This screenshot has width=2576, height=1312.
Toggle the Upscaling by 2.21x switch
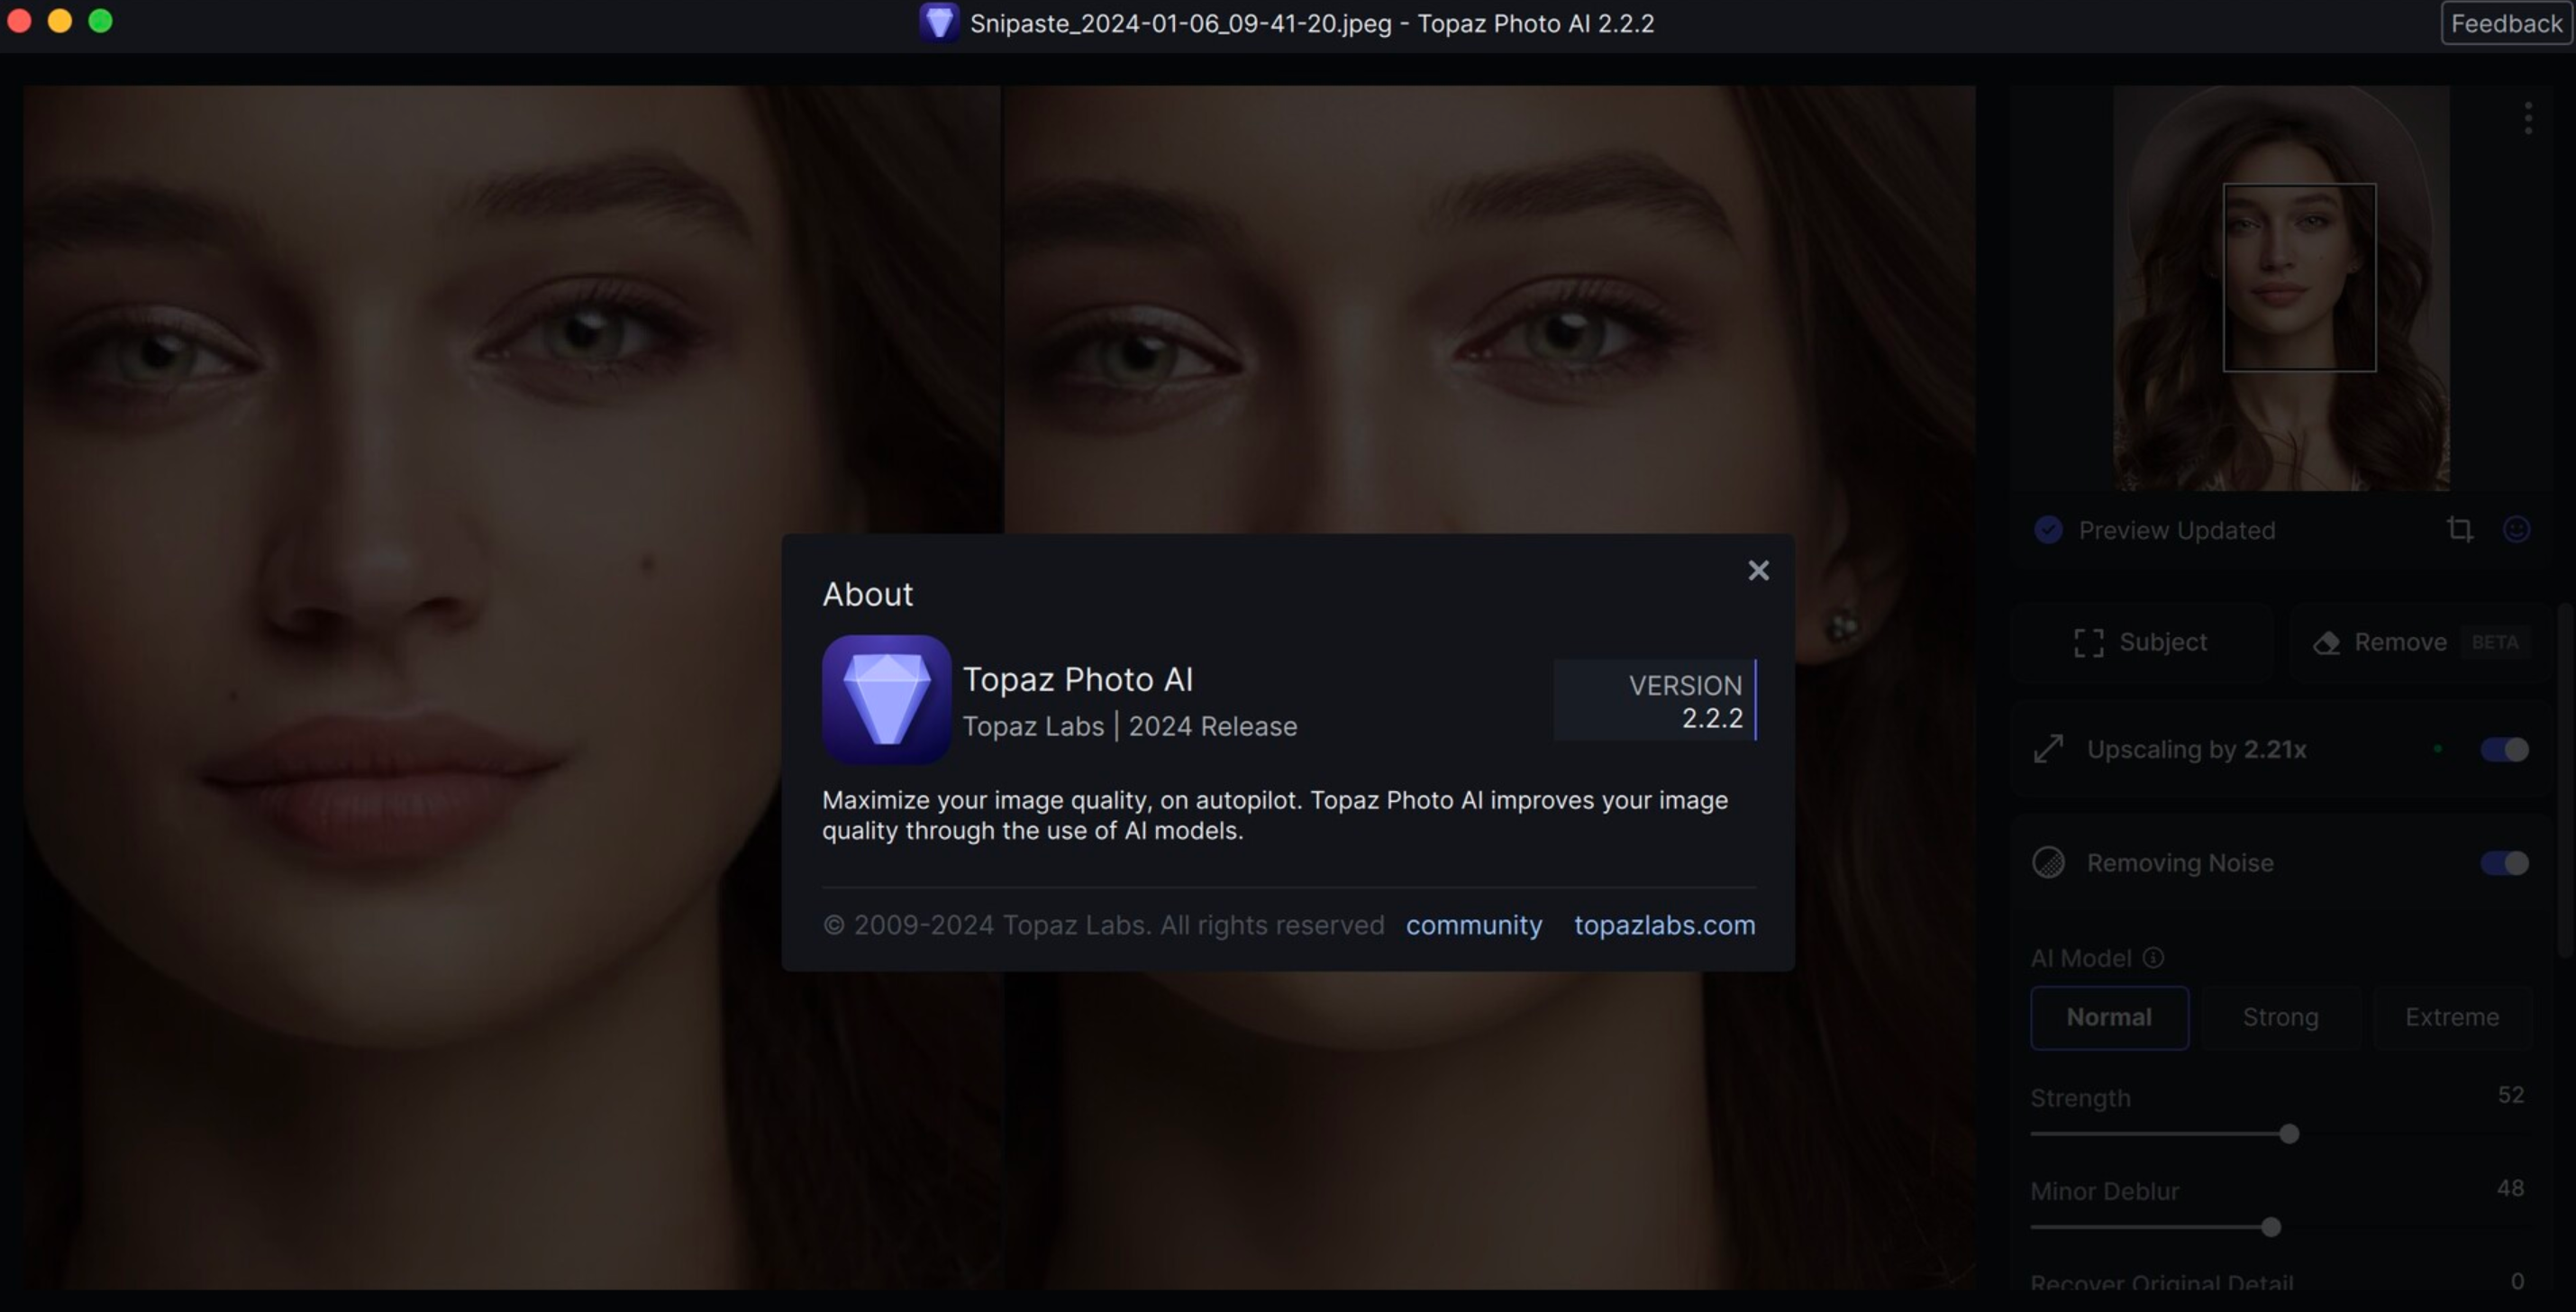point(2504,750)
